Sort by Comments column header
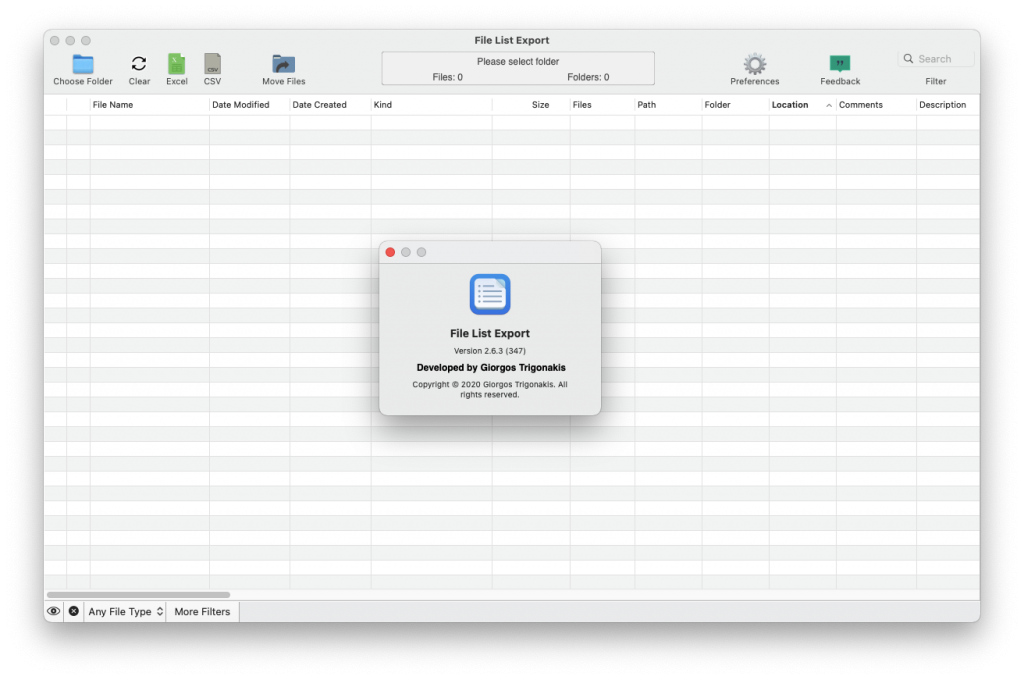The image size is (1024, 680). 876,105
